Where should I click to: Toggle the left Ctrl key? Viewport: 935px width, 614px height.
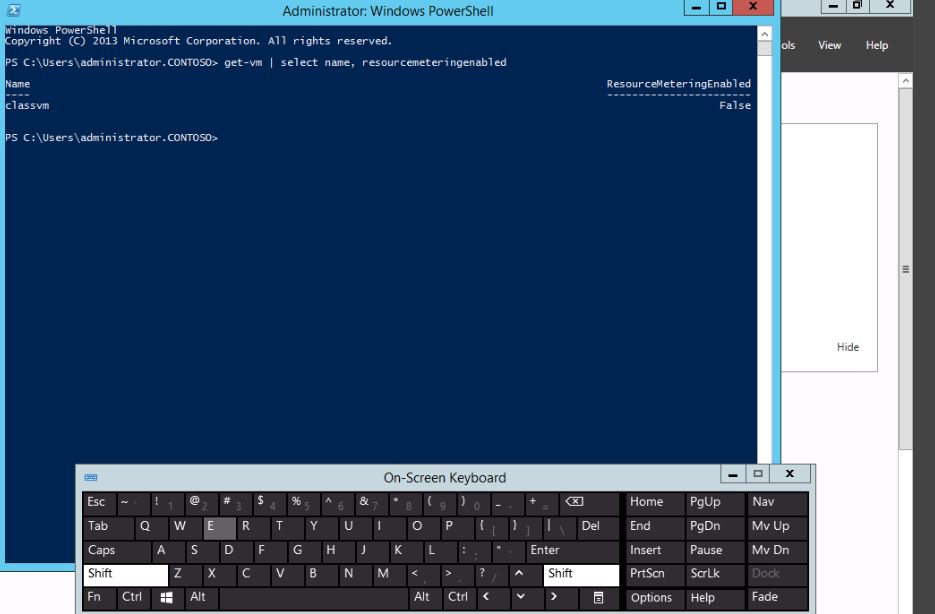(x=132, y=597)
